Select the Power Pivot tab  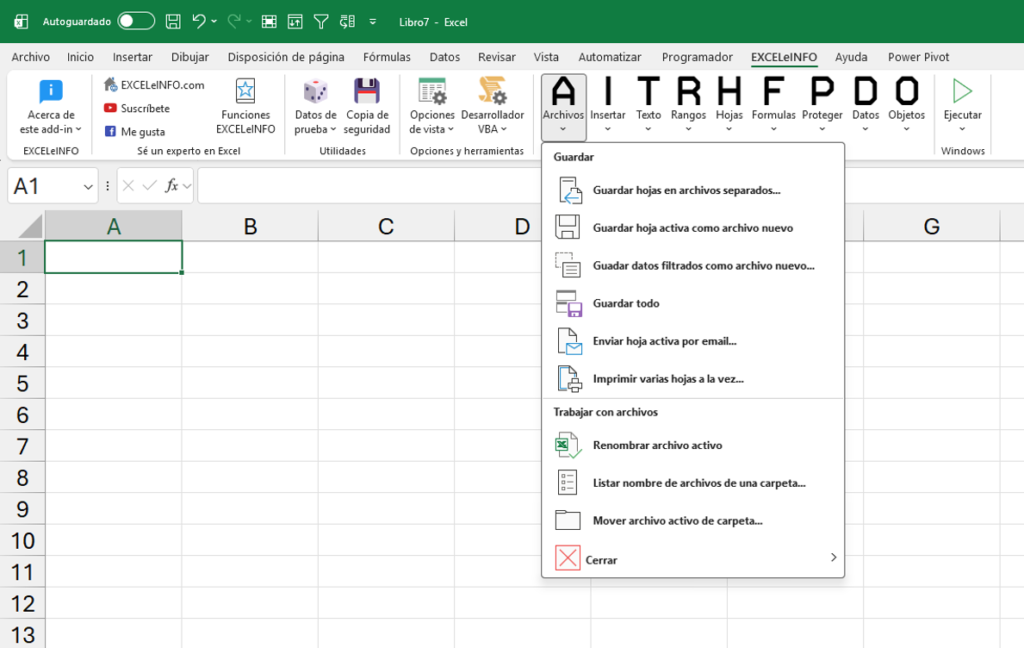(918, 57)
